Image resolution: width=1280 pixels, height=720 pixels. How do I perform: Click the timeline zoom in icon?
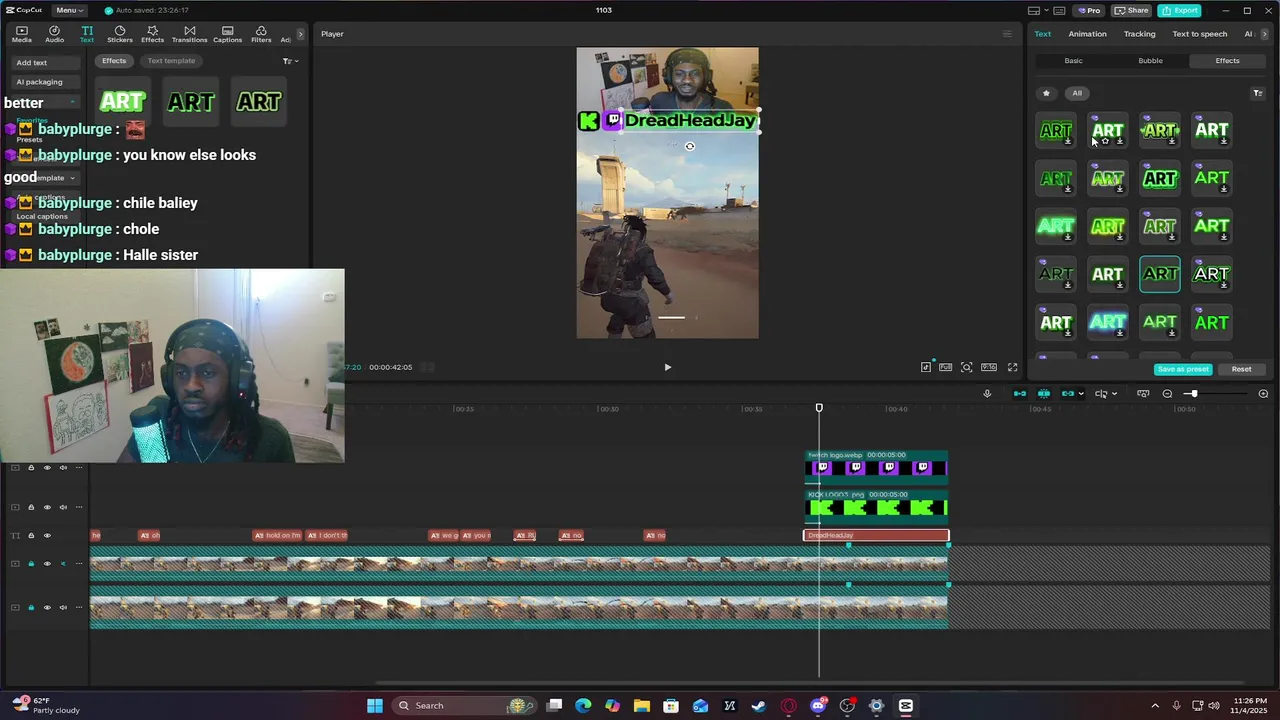click(x=1263, y=394)
